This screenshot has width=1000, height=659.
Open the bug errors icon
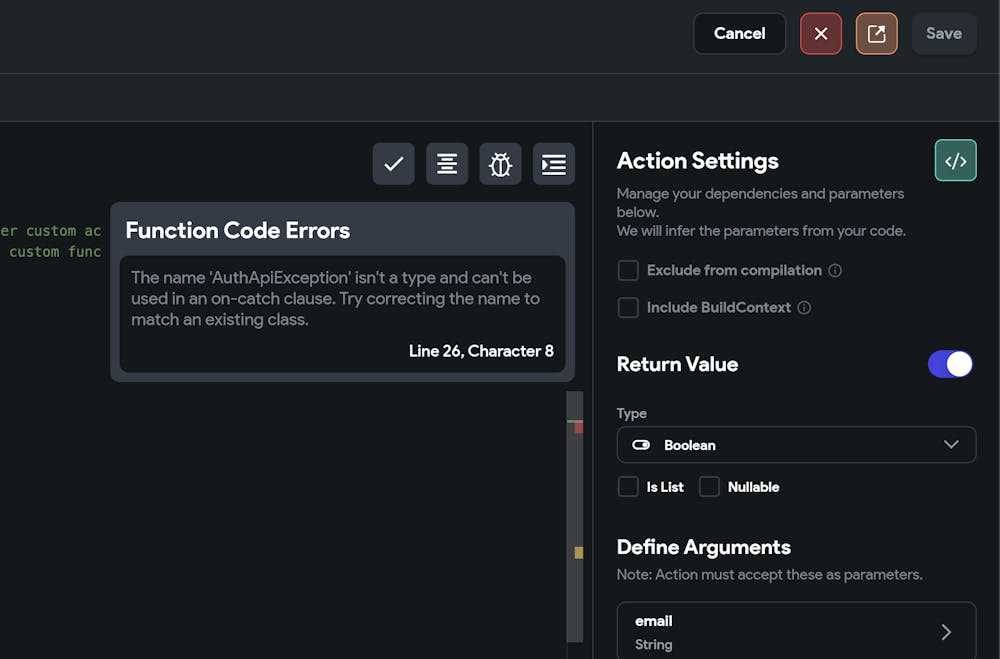[x=500, y=164]
